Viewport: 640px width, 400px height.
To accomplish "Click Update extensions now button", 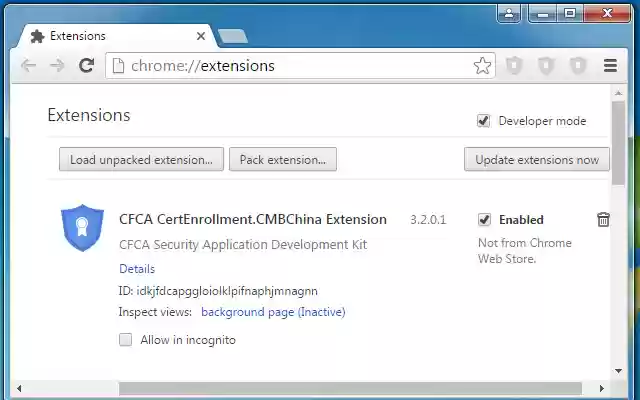I will [537, 160].
